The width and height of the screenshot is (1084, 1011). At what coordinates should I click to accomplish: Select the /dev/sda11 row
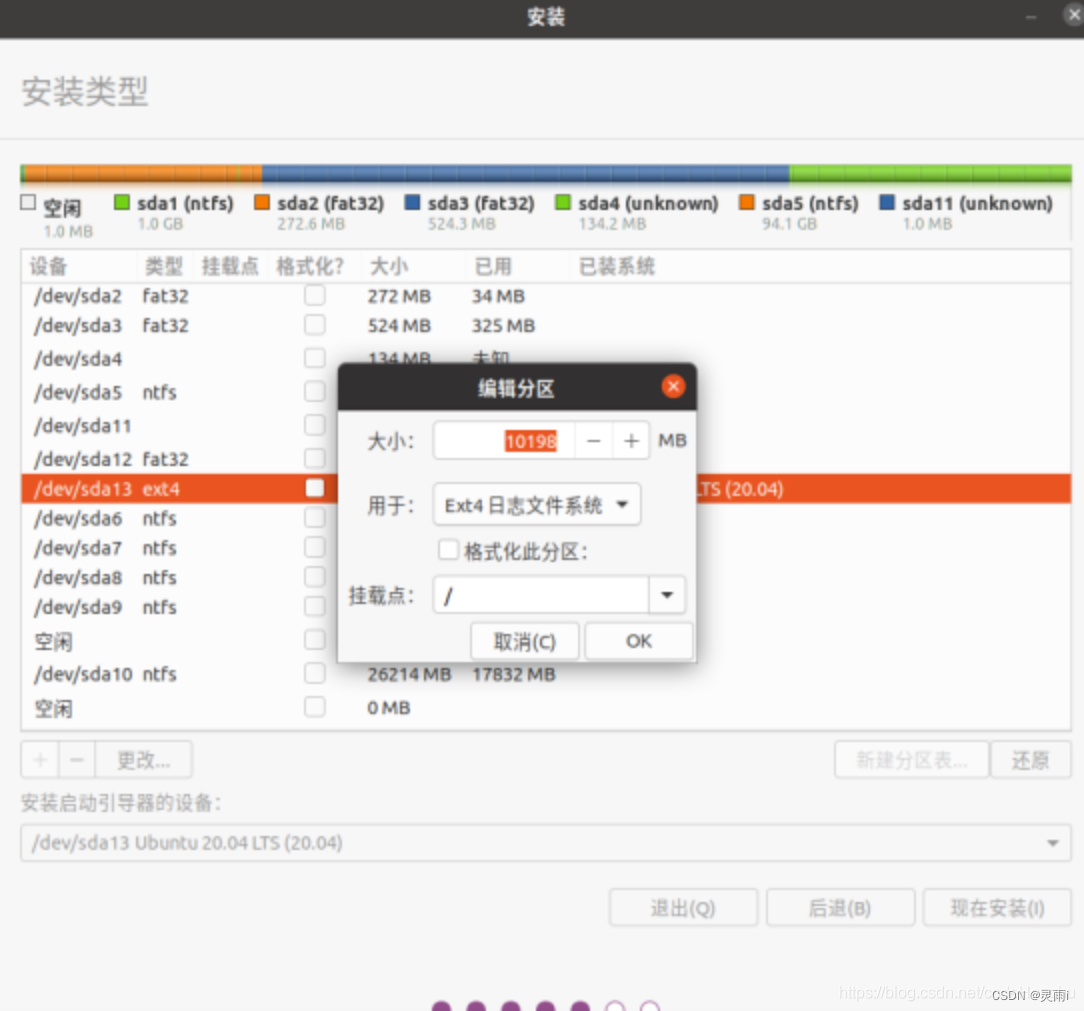tap(180, 425)
